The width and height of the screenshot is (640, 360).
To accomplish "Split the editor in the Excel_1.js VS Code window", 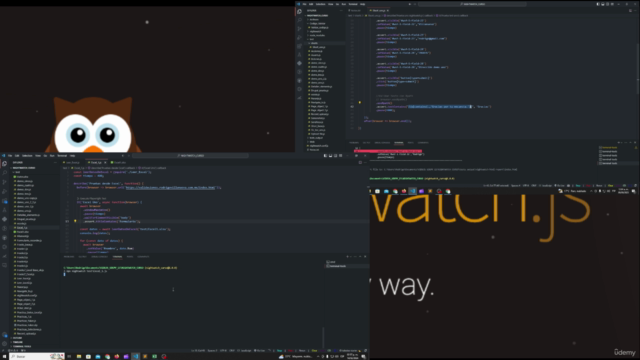I will tap(360, 162).
